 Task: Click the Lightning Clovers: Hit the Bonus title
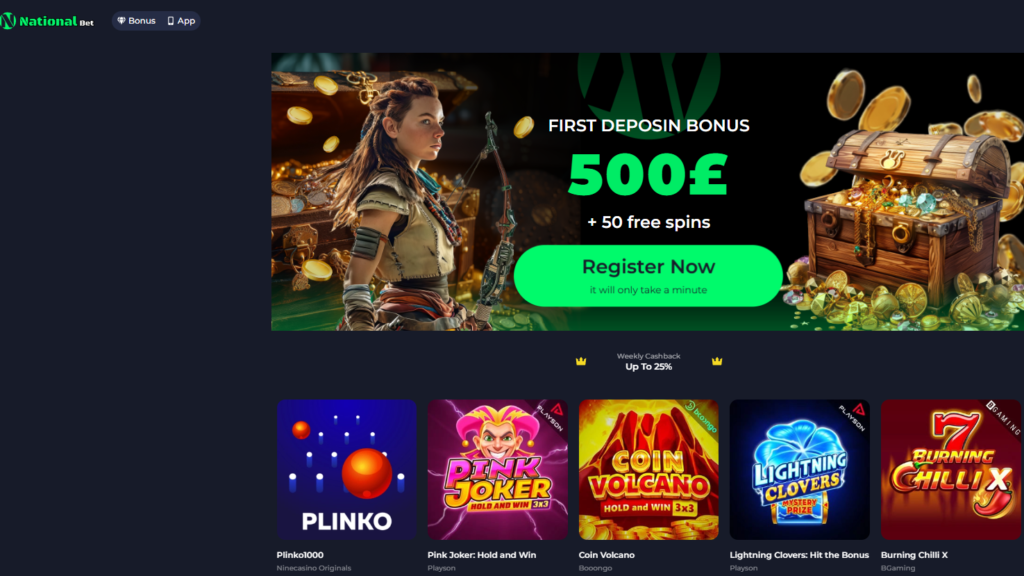coord(799,555)
